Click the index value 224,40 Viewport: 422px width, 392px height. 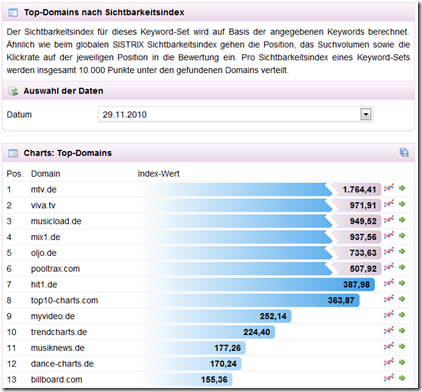(x=257, y=332)
